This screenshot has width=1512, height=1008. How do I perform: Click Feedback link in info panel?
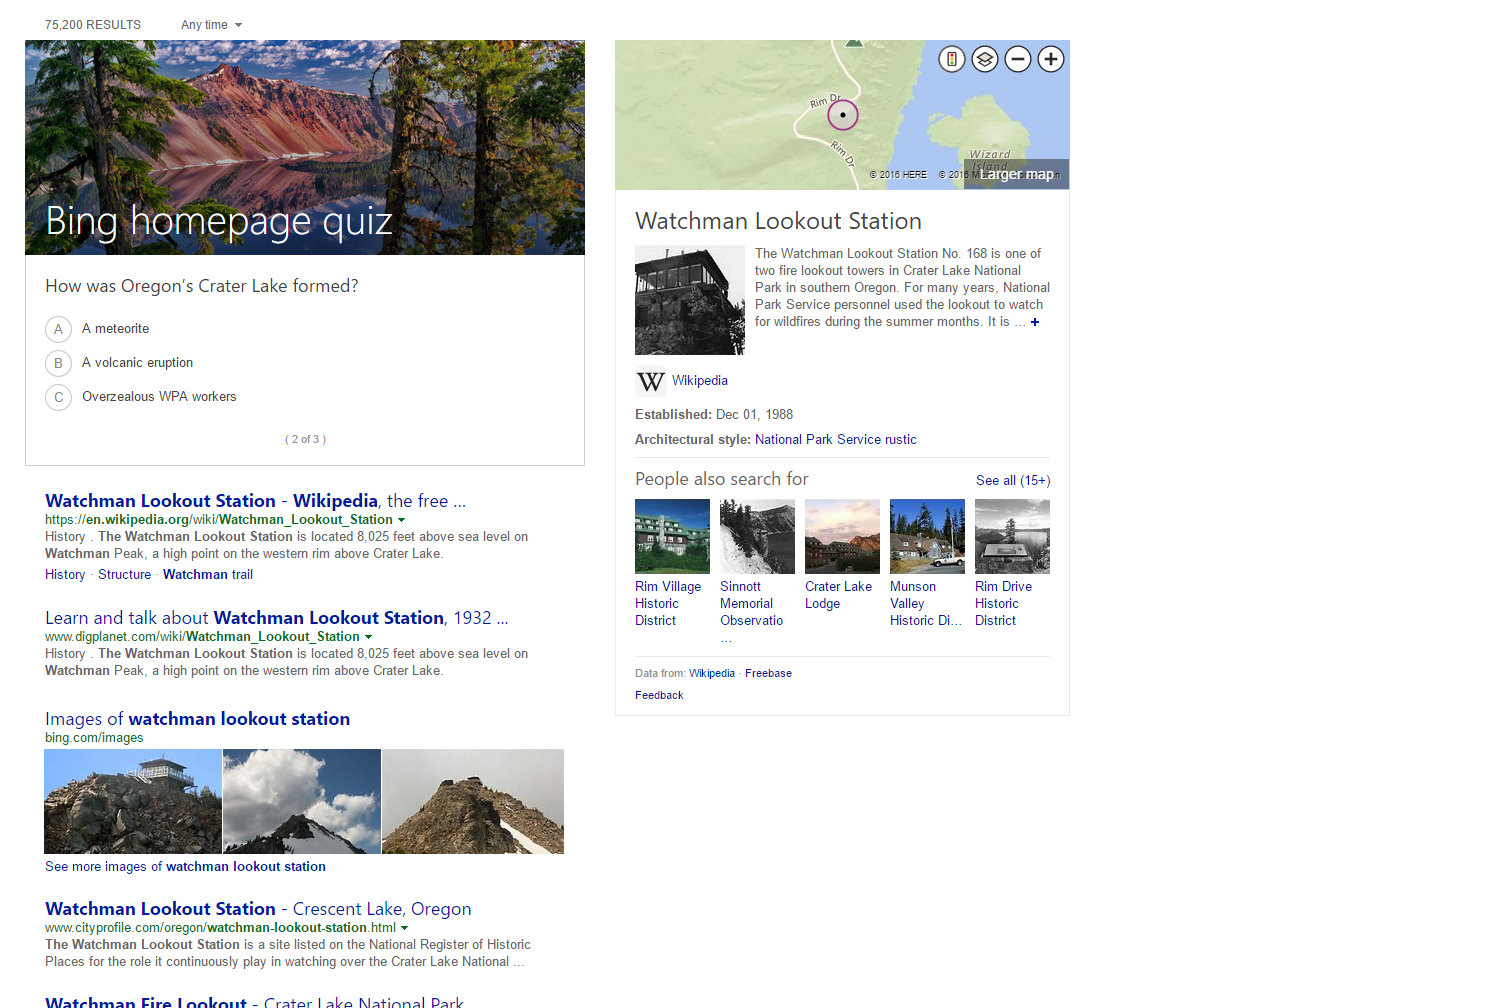tap(659, 696)
